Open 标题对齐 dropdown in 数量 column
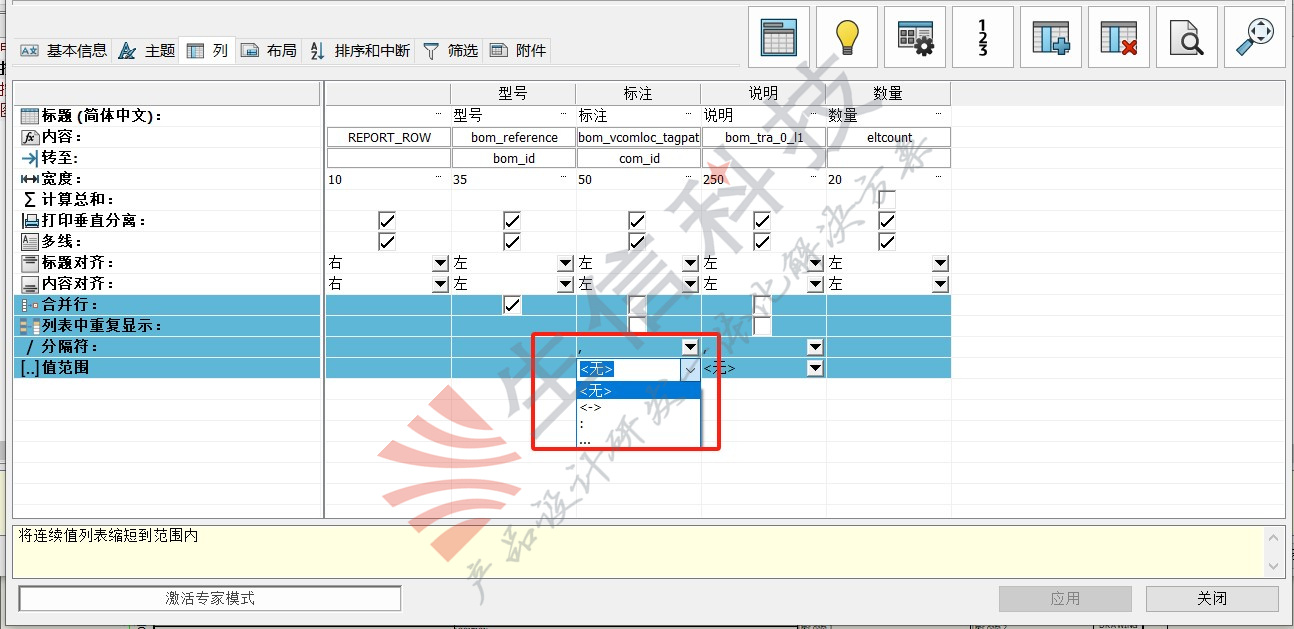Viewport: 1294px width, 629px height. (940, 263)
